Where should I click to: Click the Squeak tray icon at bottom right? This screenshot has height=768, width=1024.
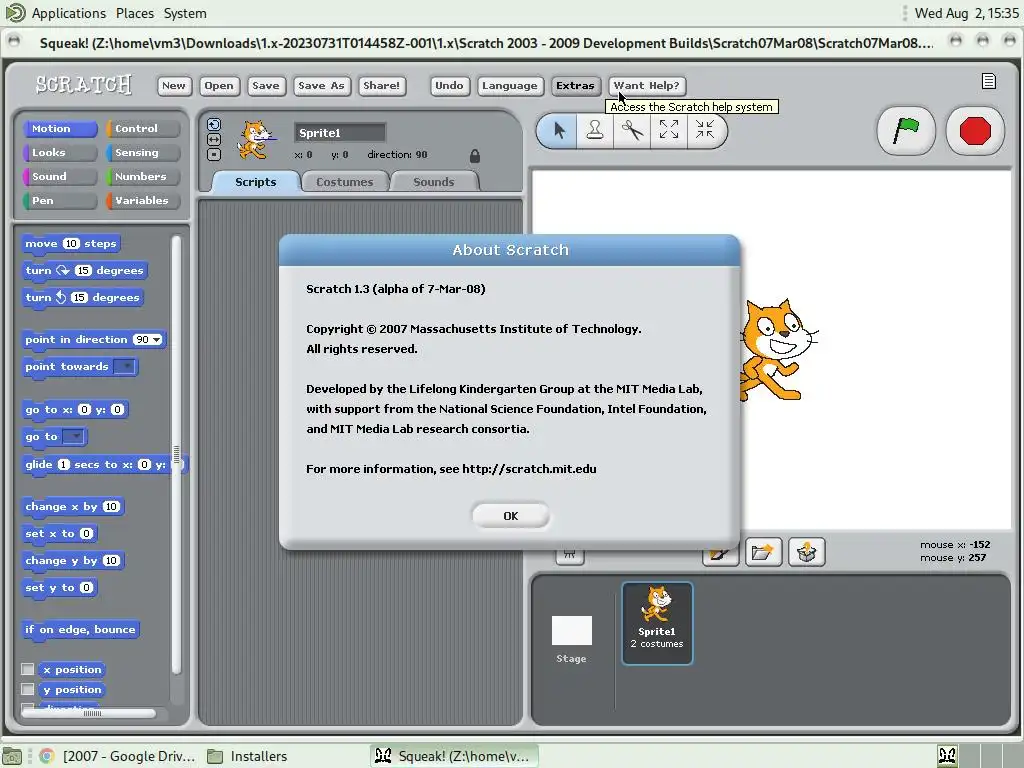coord(948,756)
